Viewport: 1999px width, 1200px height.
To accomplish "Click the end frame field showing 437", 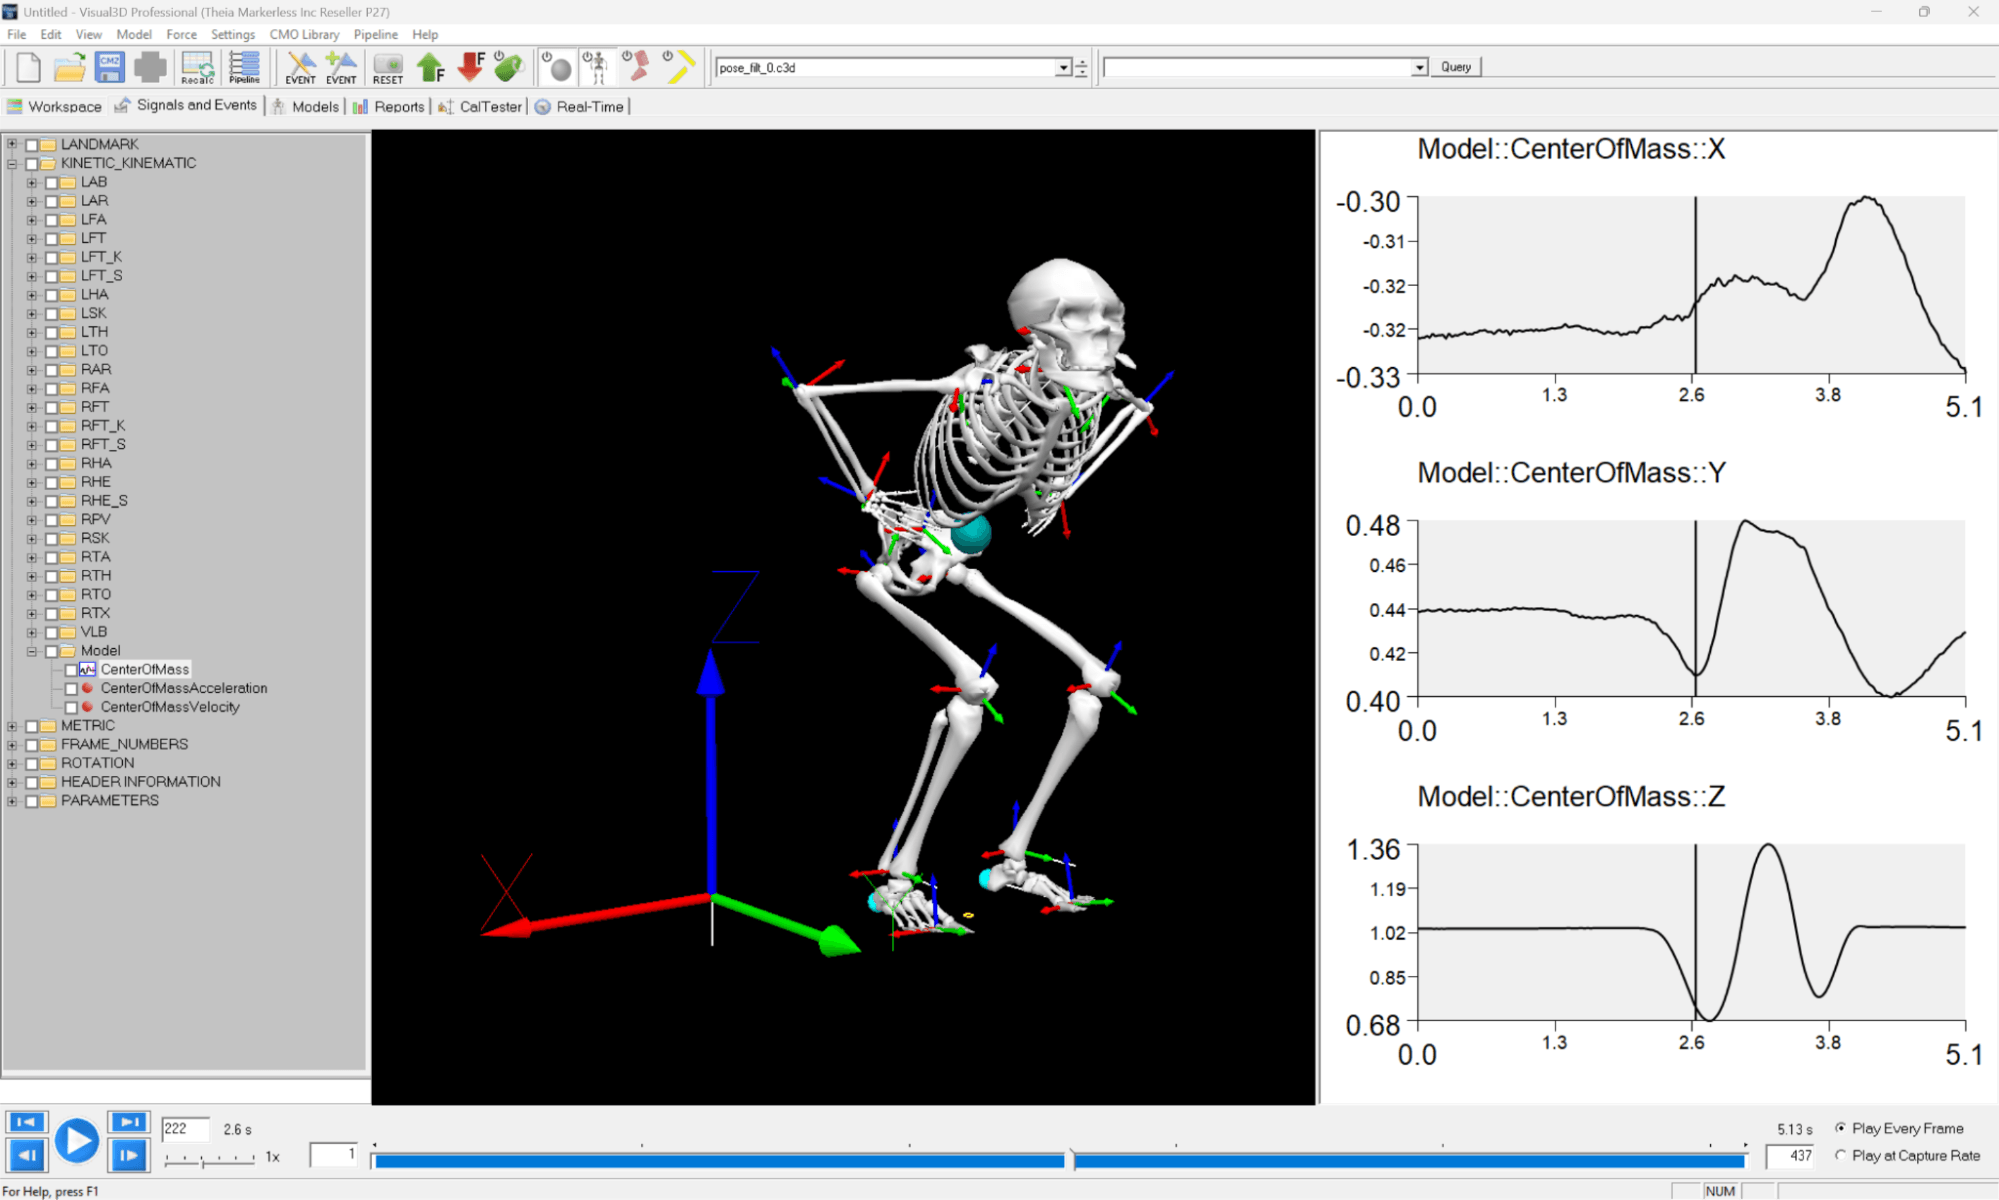I will click(x=1791, y=1156).
